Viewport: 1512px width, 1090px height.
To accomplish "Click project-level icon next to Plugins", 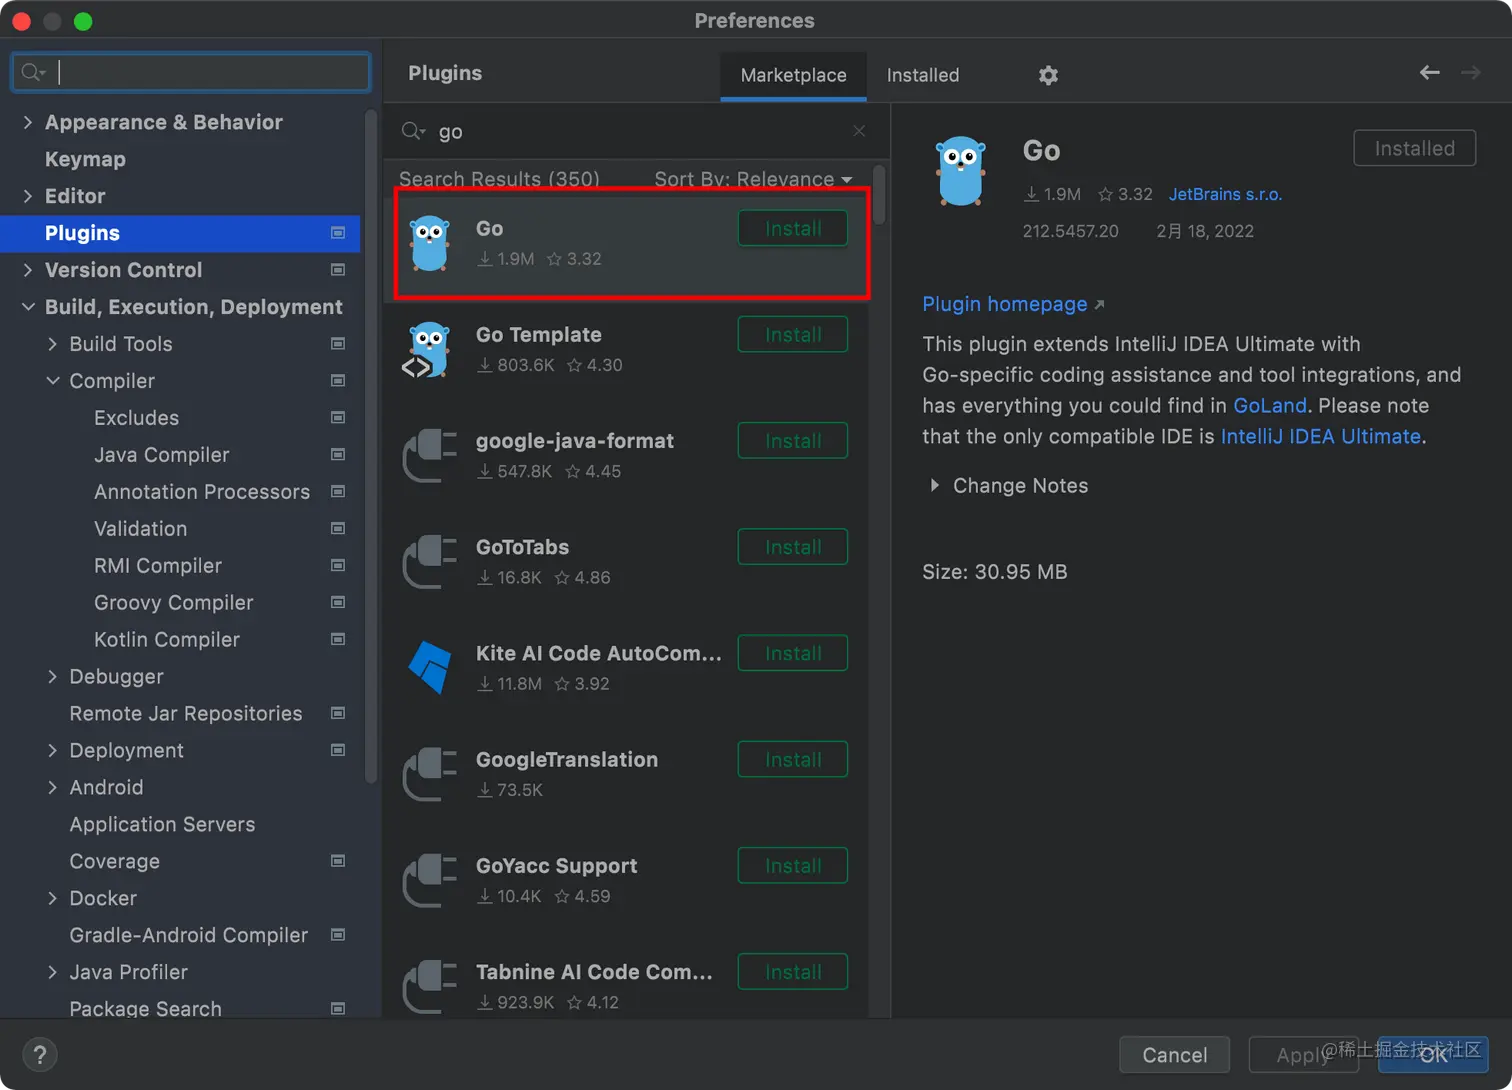I will pyautogui.click(x=338, y=233).
